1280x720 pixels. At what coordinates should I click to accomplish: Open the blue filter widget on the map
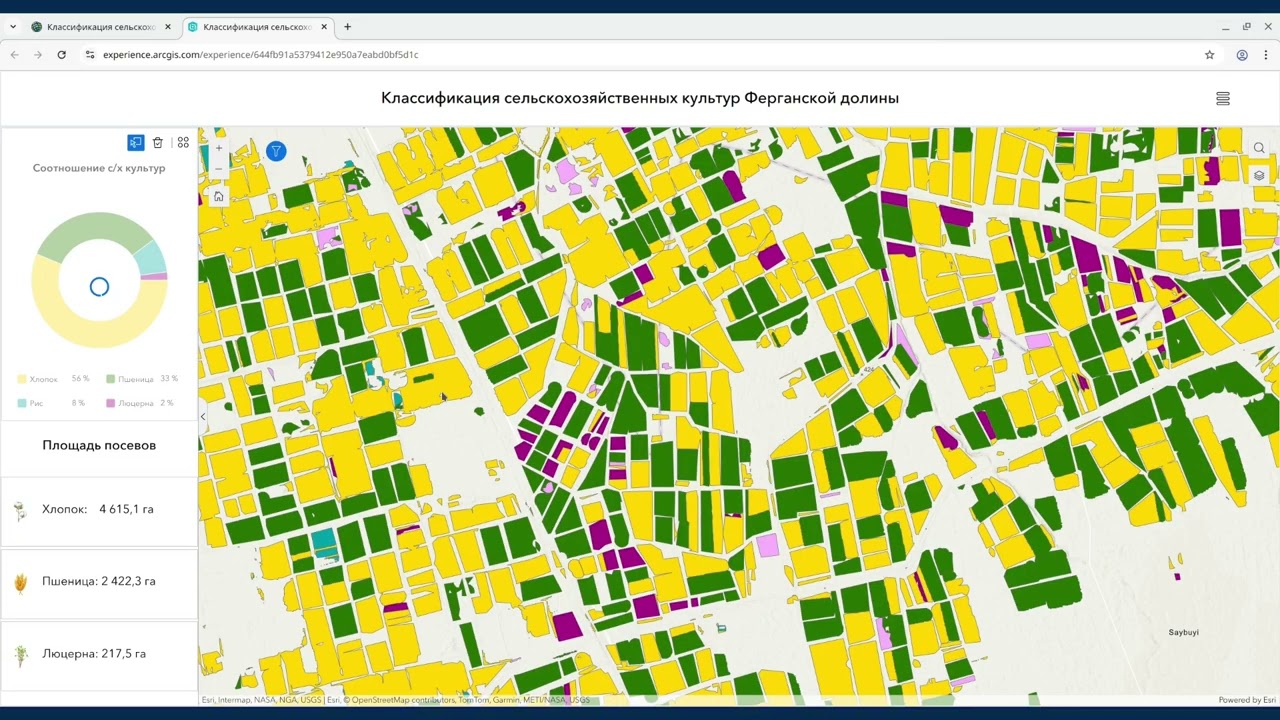click(x=276, y=151)
